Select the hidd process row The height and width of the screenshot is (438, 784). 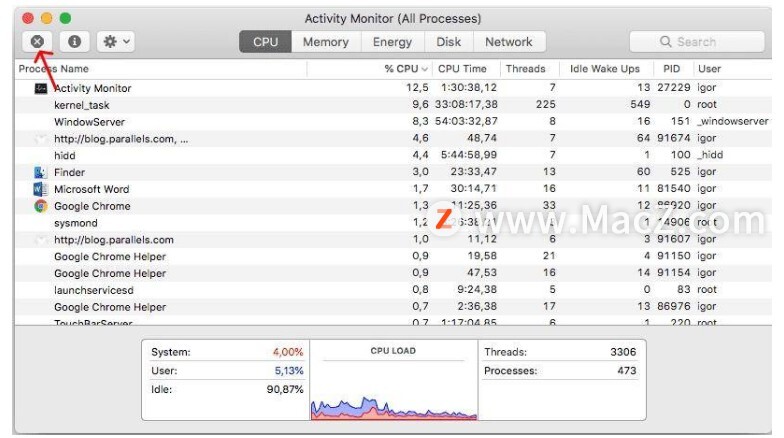click(x=393, y=156)
